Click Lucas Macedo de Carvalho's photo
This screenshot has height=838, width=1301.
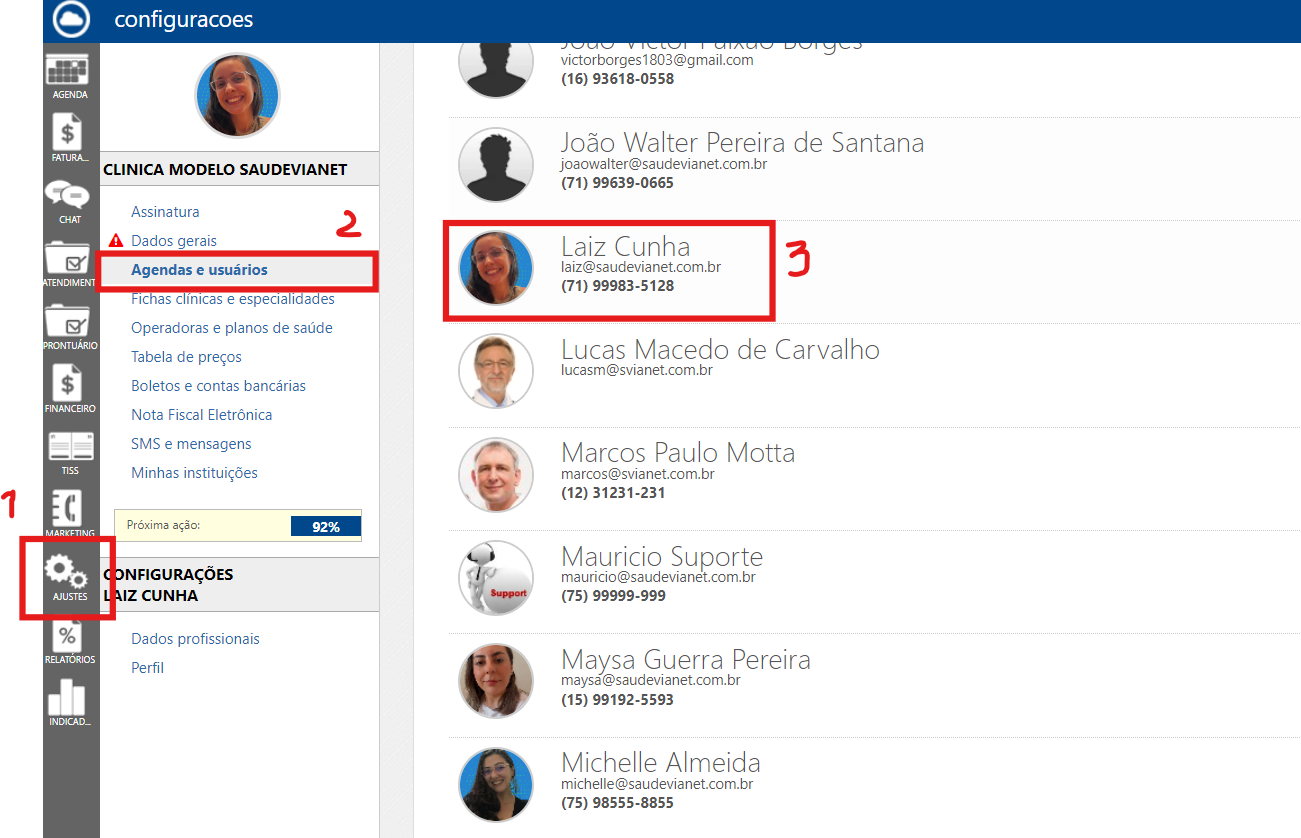[496, 371]
